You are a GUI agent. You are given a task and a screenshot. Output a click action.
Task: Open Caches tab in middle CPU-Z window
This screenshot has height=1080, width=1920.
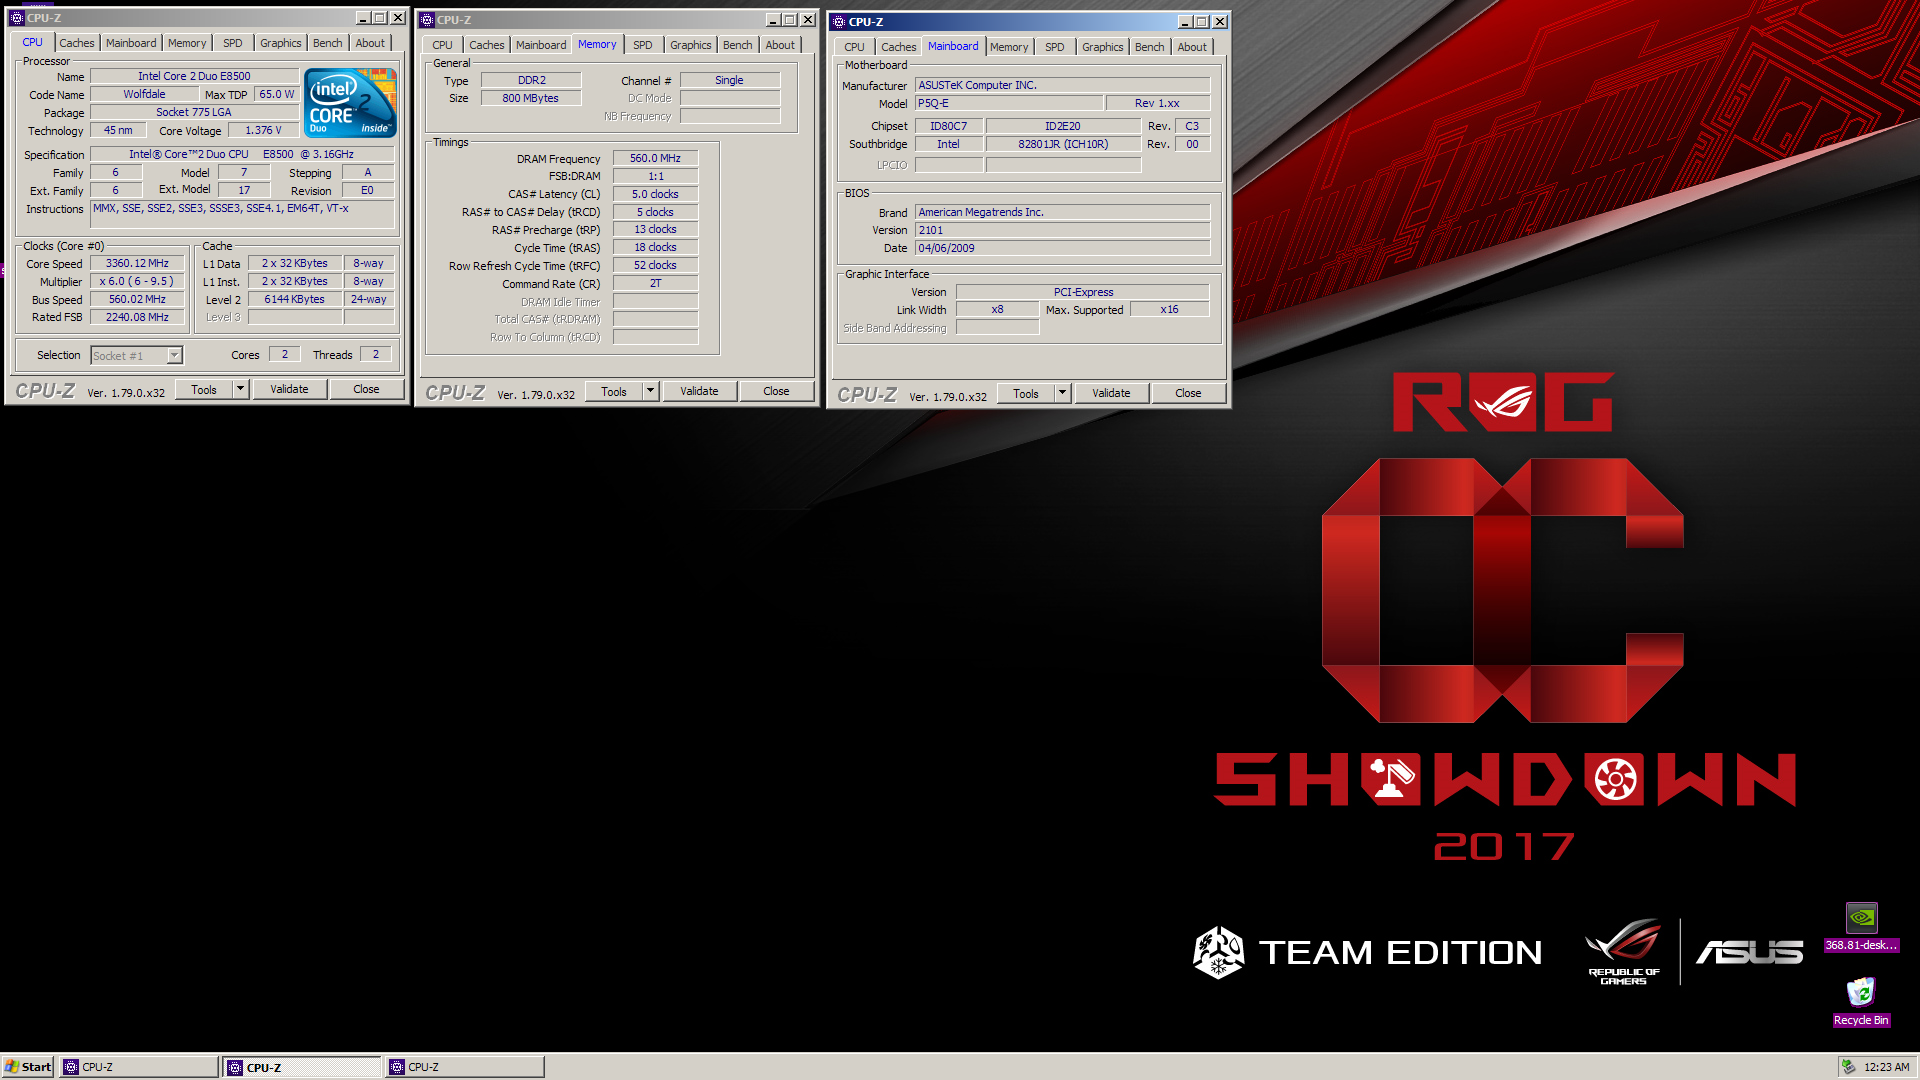click(x=487, y=45)
